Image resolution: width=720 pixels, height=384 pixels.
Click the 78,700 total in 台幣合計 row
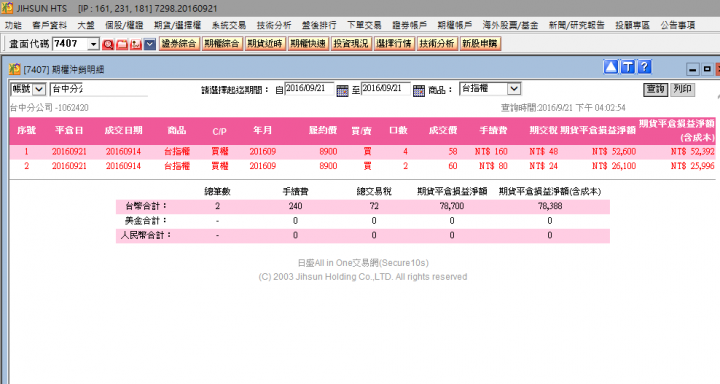452,206
